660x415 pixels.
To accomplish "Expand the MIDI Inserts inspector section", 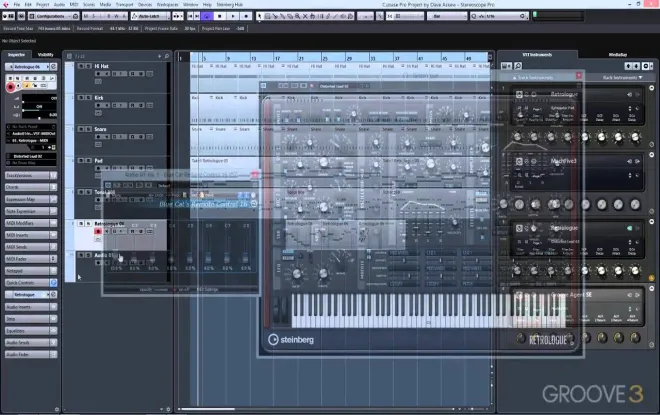I will point(30,235).
